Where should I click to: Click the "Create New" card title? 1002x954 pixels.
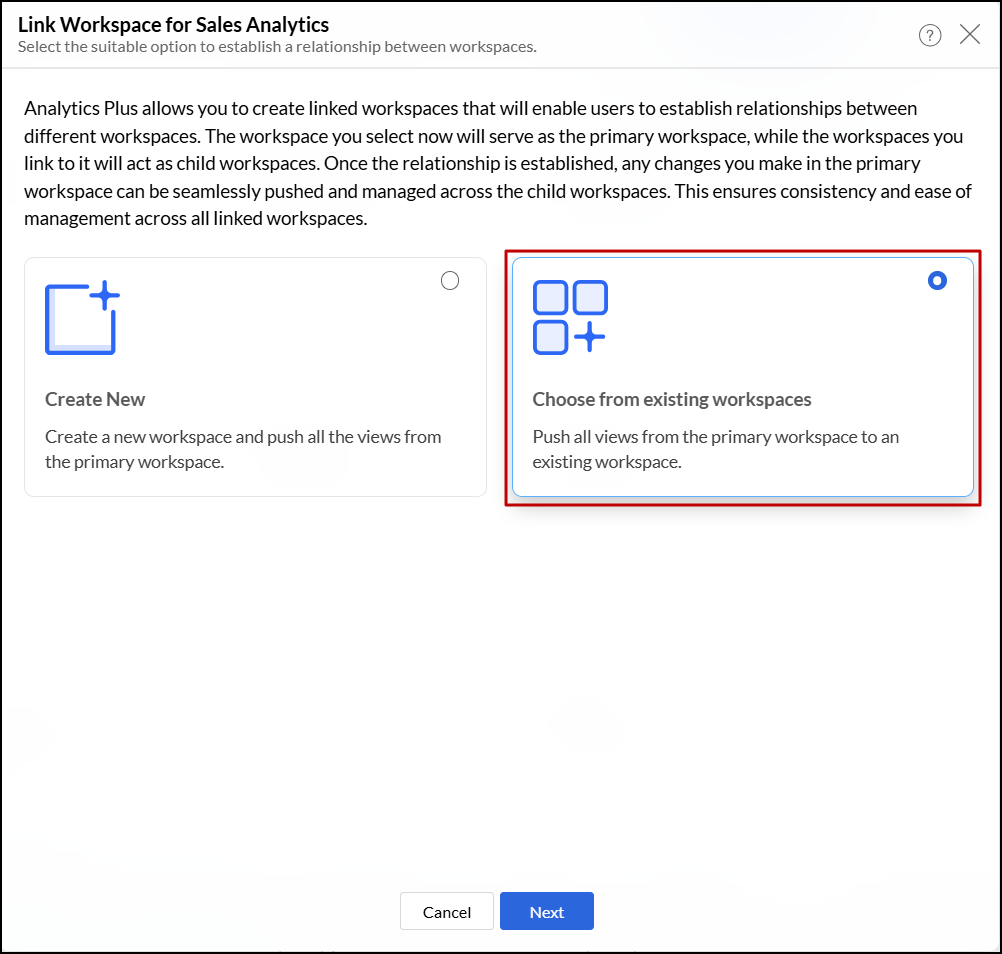coord(95,399)
